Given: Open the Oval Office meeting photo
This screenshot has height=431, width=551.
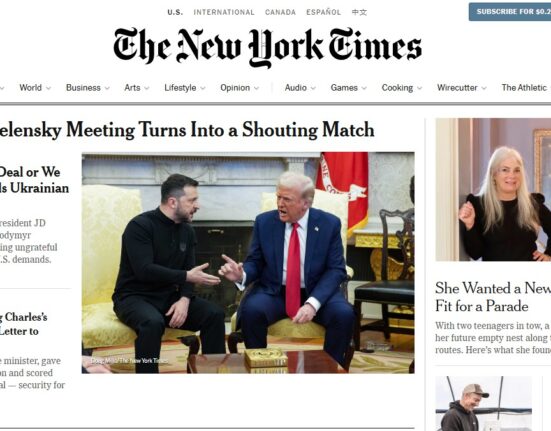Looking at the screenshot, I should (248, 262).
